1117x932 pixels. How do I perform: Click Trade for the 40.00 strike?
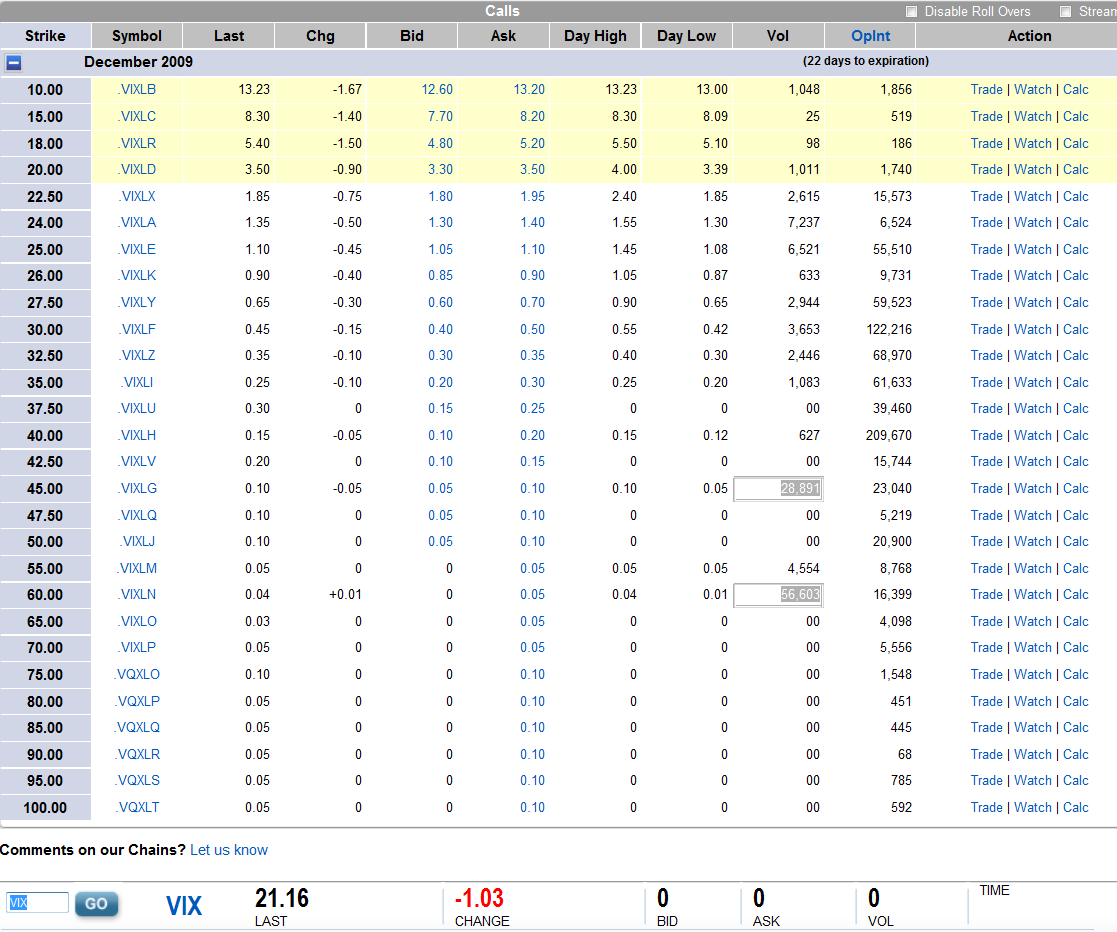986,436
